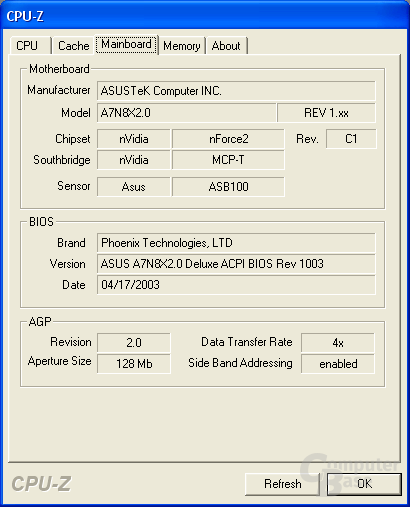Click the Data Transfer Rate label
The height and width of the screenshot is (507, 410).
click(247, 342)
